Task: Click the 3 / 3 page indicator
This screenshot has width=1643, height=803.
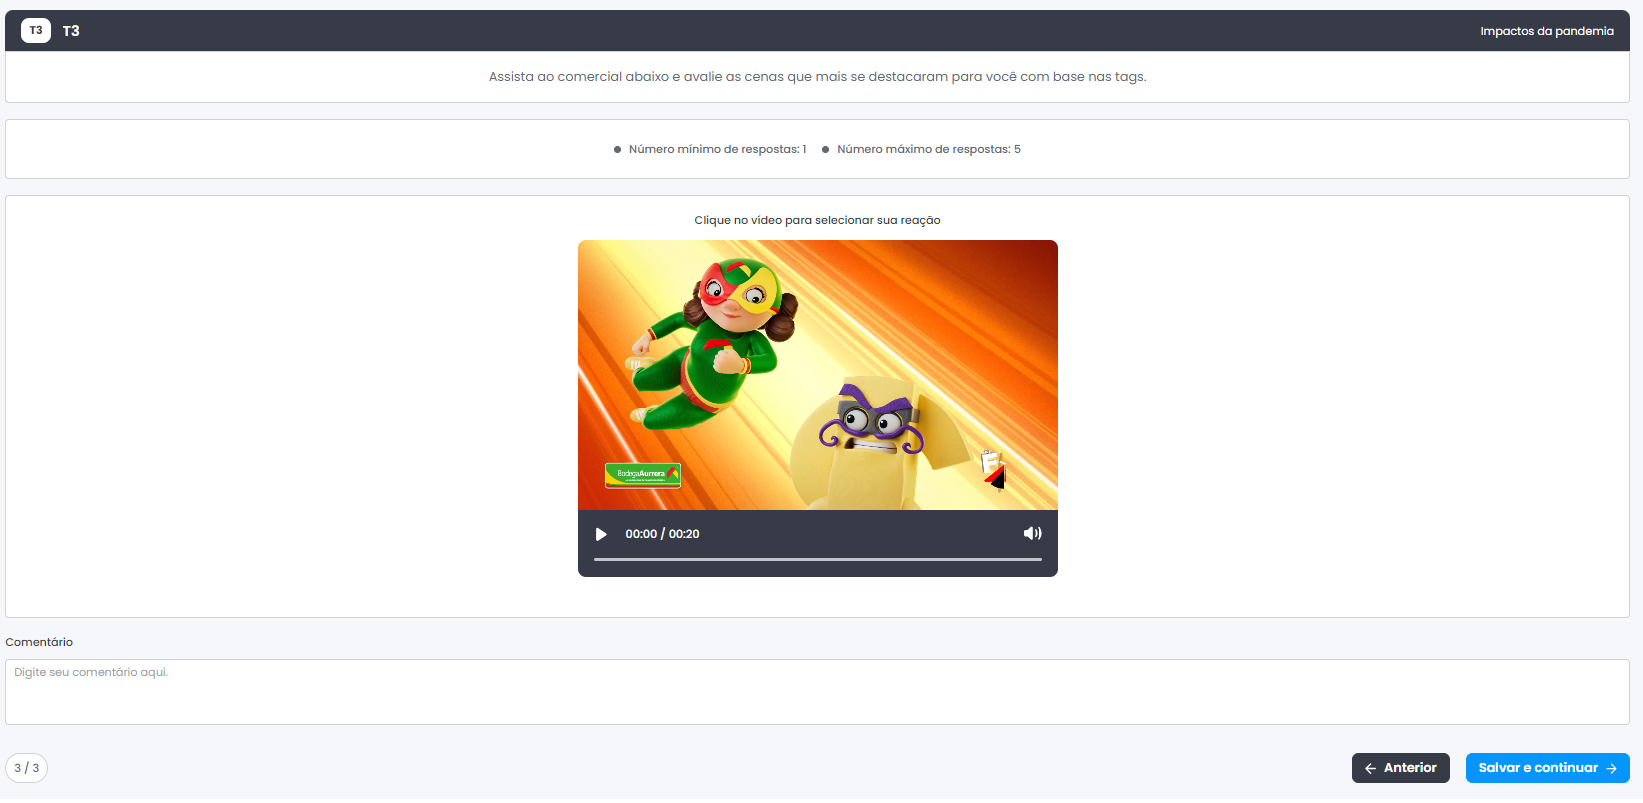Action: (27, 768)
